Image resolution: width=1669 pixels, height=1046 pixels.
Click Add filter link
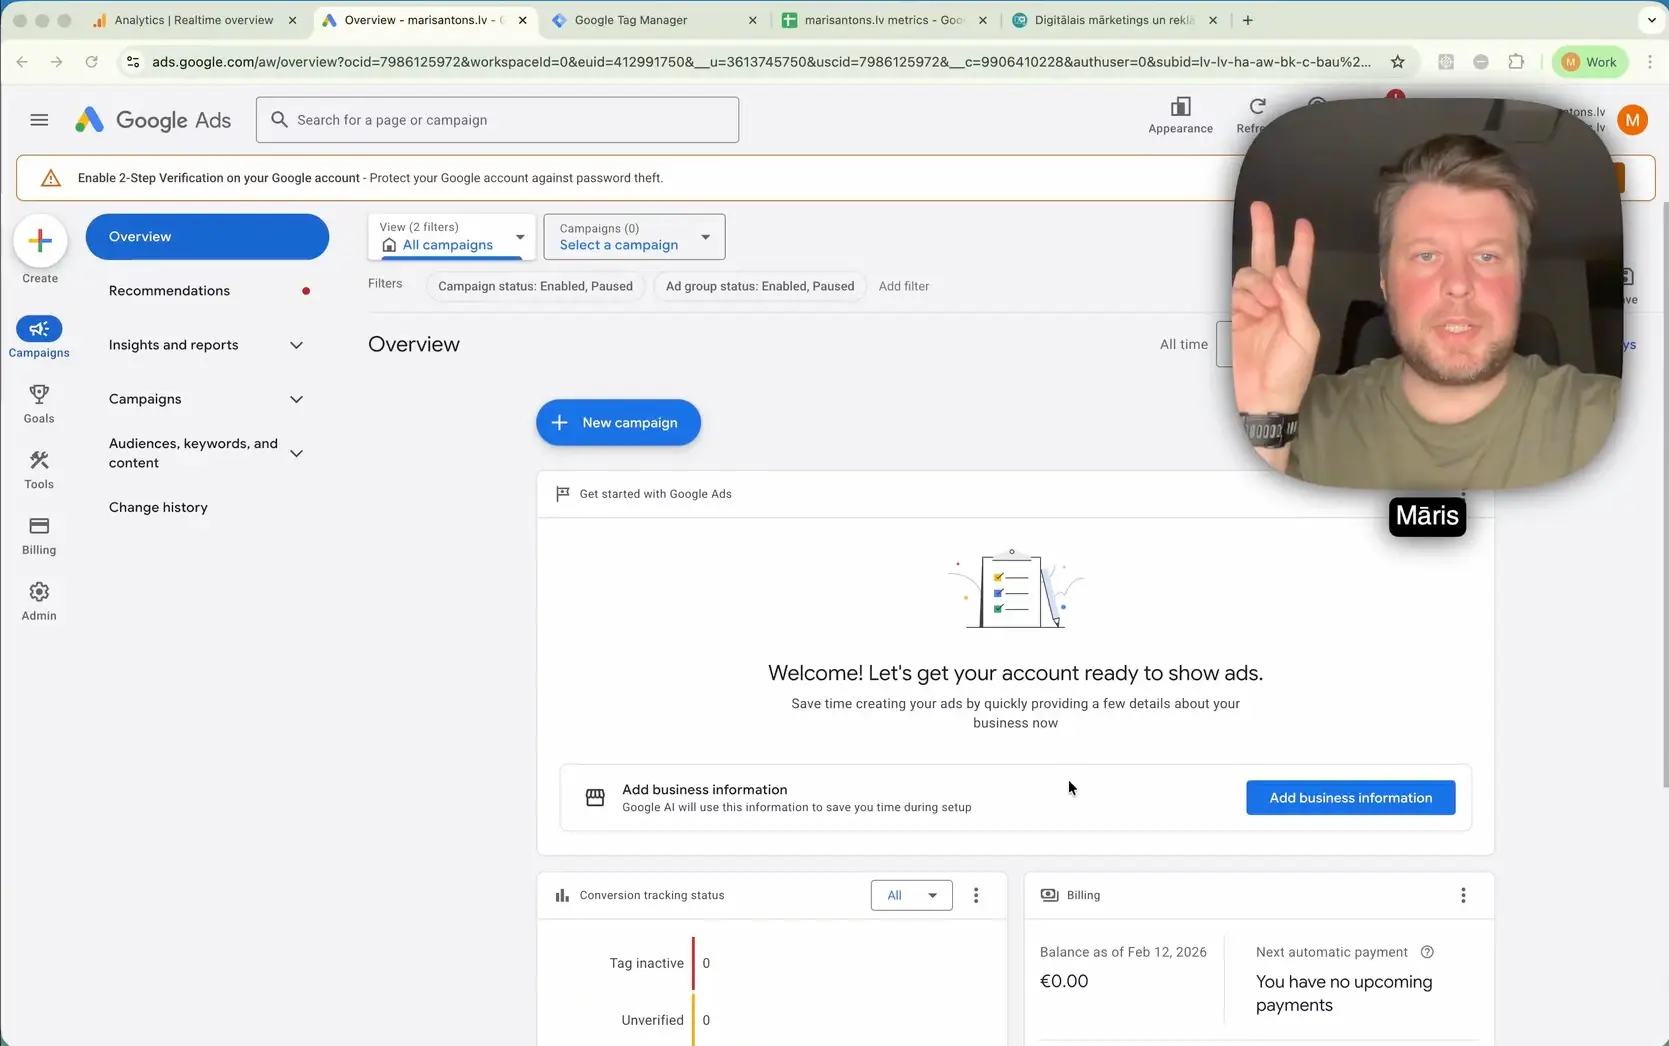(x=903, y=286)
